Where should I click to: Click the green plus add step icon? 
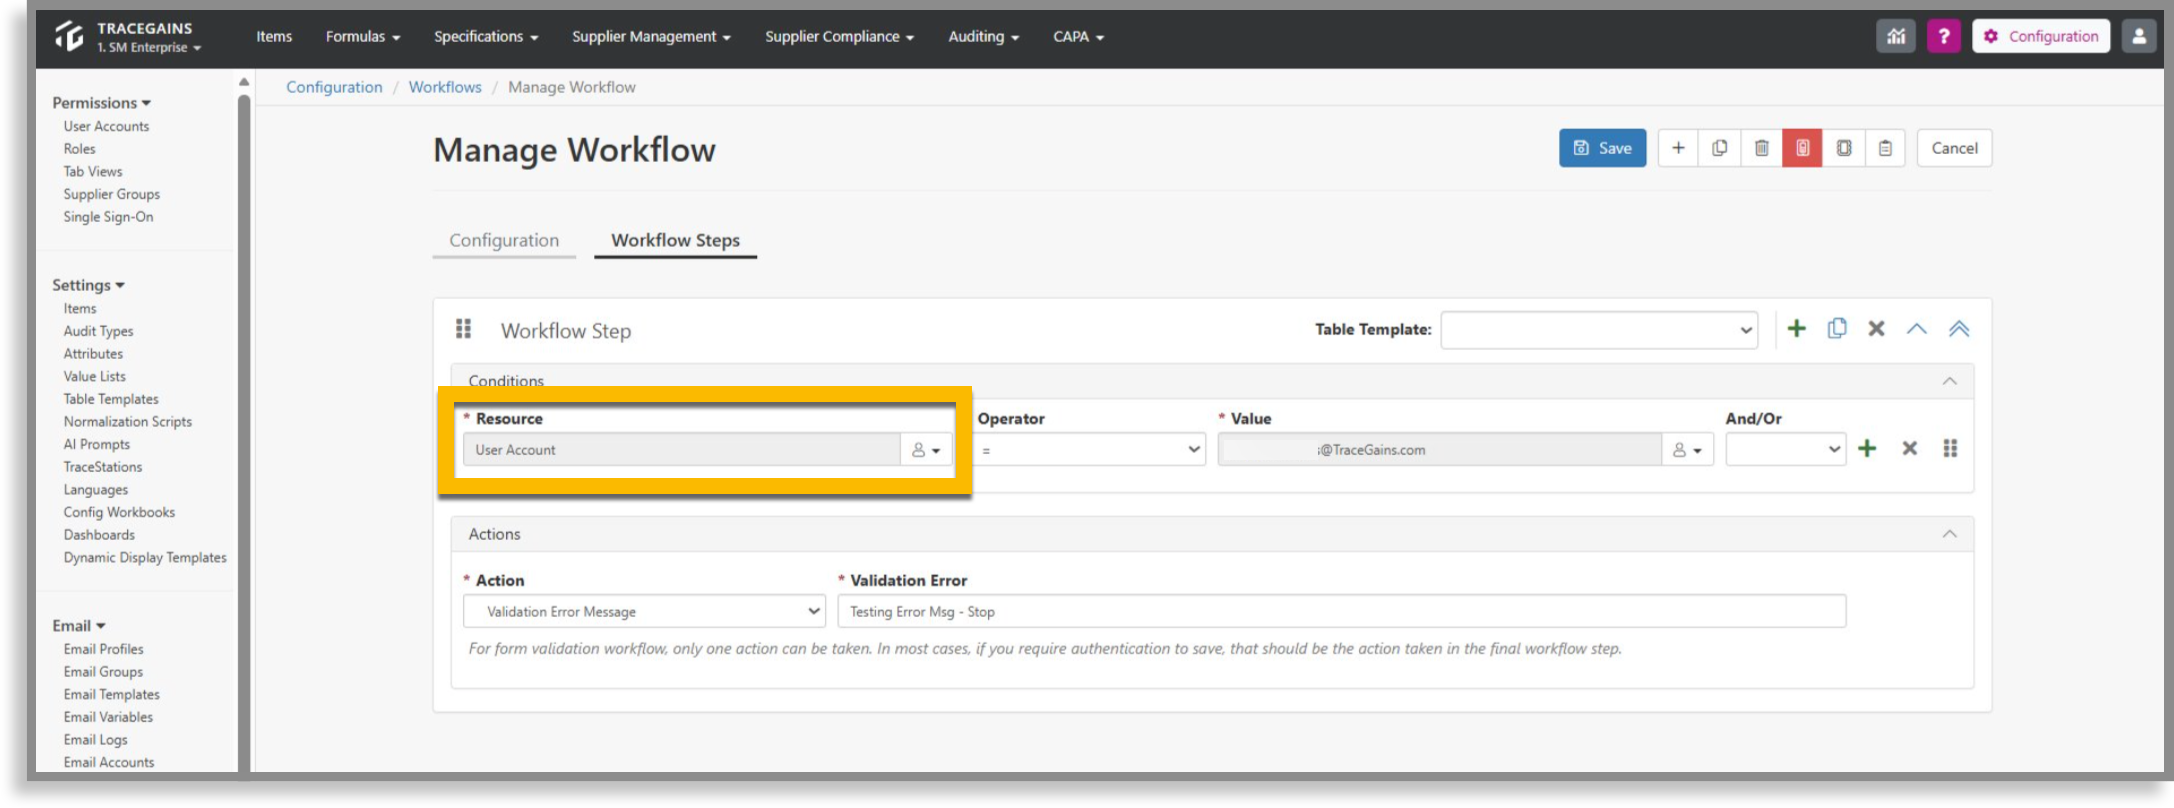coord(1796,329)
